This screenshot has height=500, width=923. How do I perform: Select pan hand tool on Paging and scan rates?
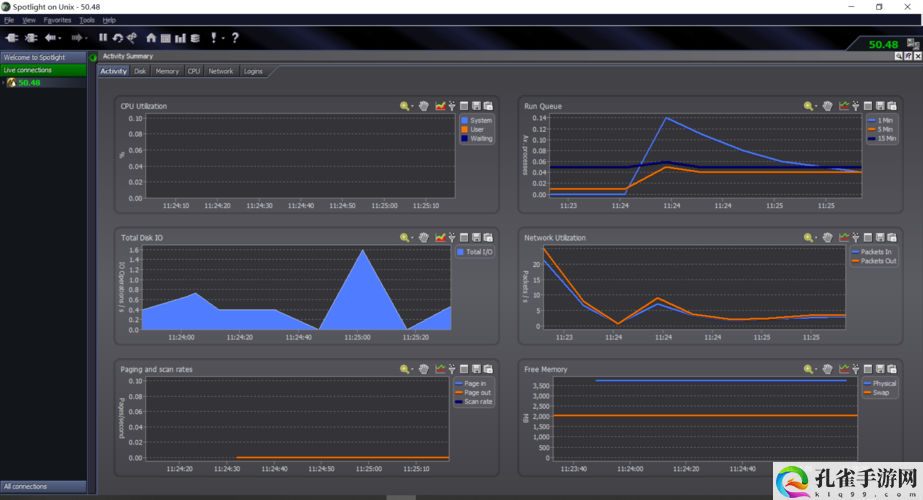tap(424, 369)
